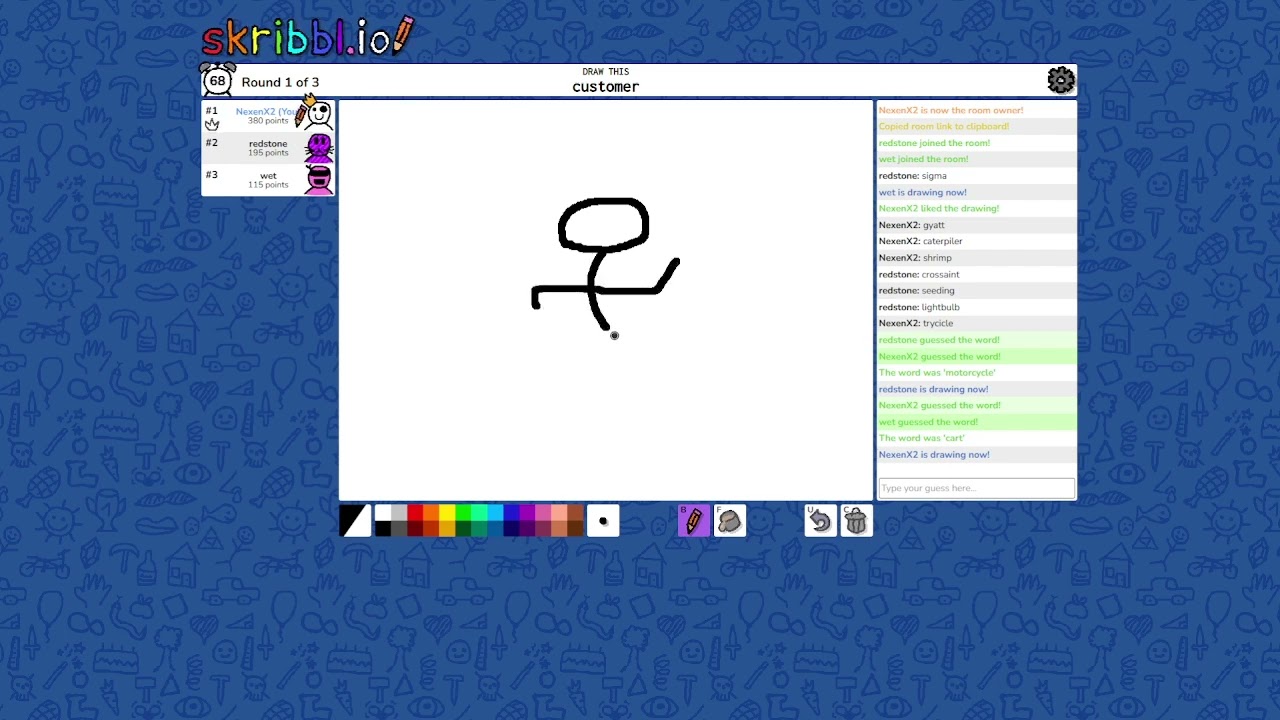
Task: Select the pencil brush tool
Action: 694,520
